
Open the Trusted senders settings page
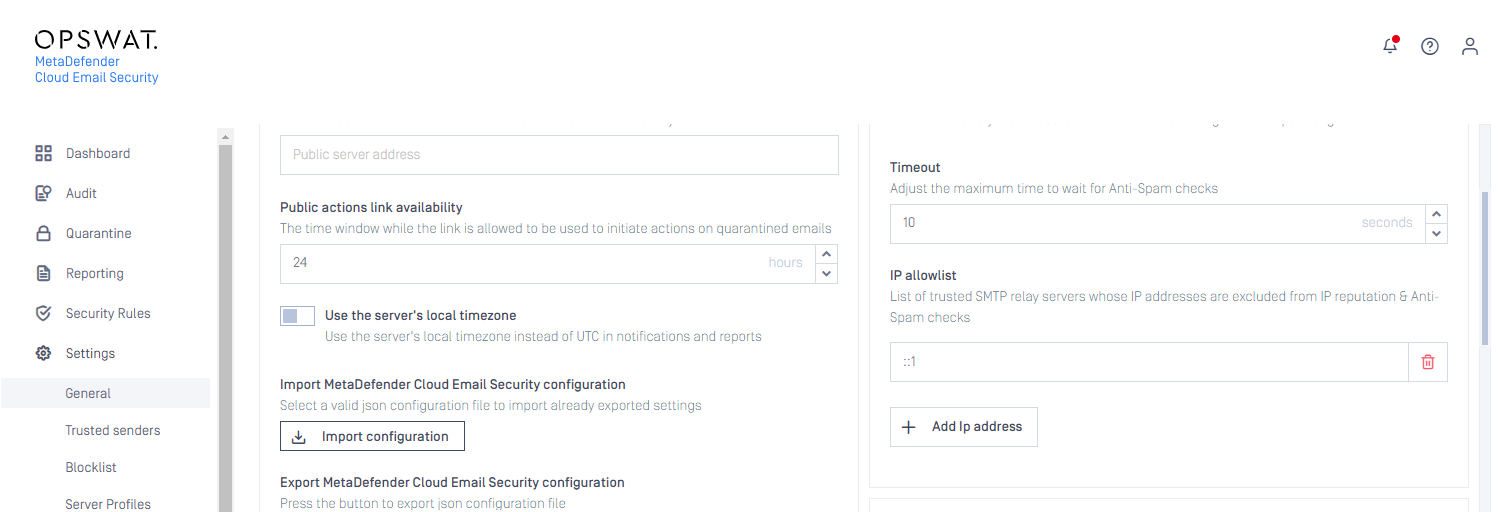[x=113, y=430]
